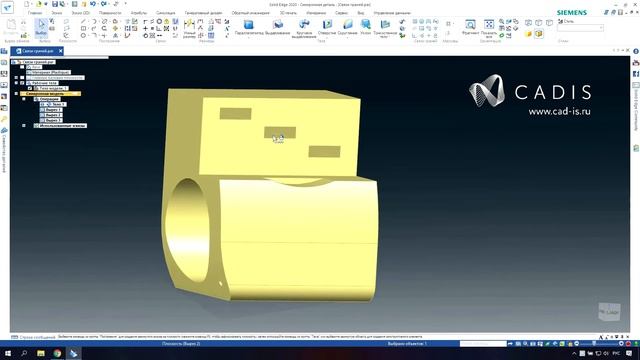Select the Материал row in the tree
This screenshot has width=640, height=360.
coord(50,72)
